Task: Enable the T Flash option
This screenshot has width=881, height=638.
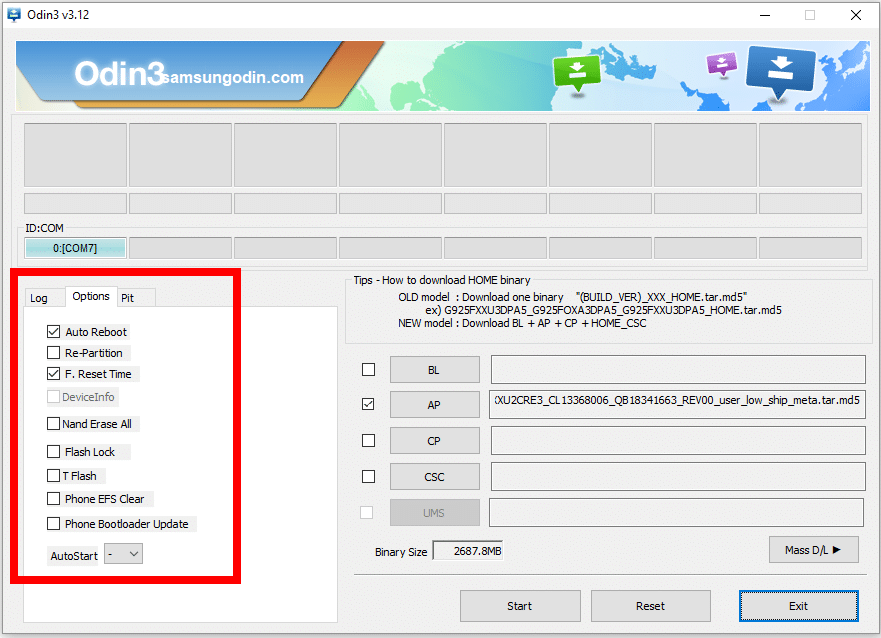Action: [x=53, y=476]
